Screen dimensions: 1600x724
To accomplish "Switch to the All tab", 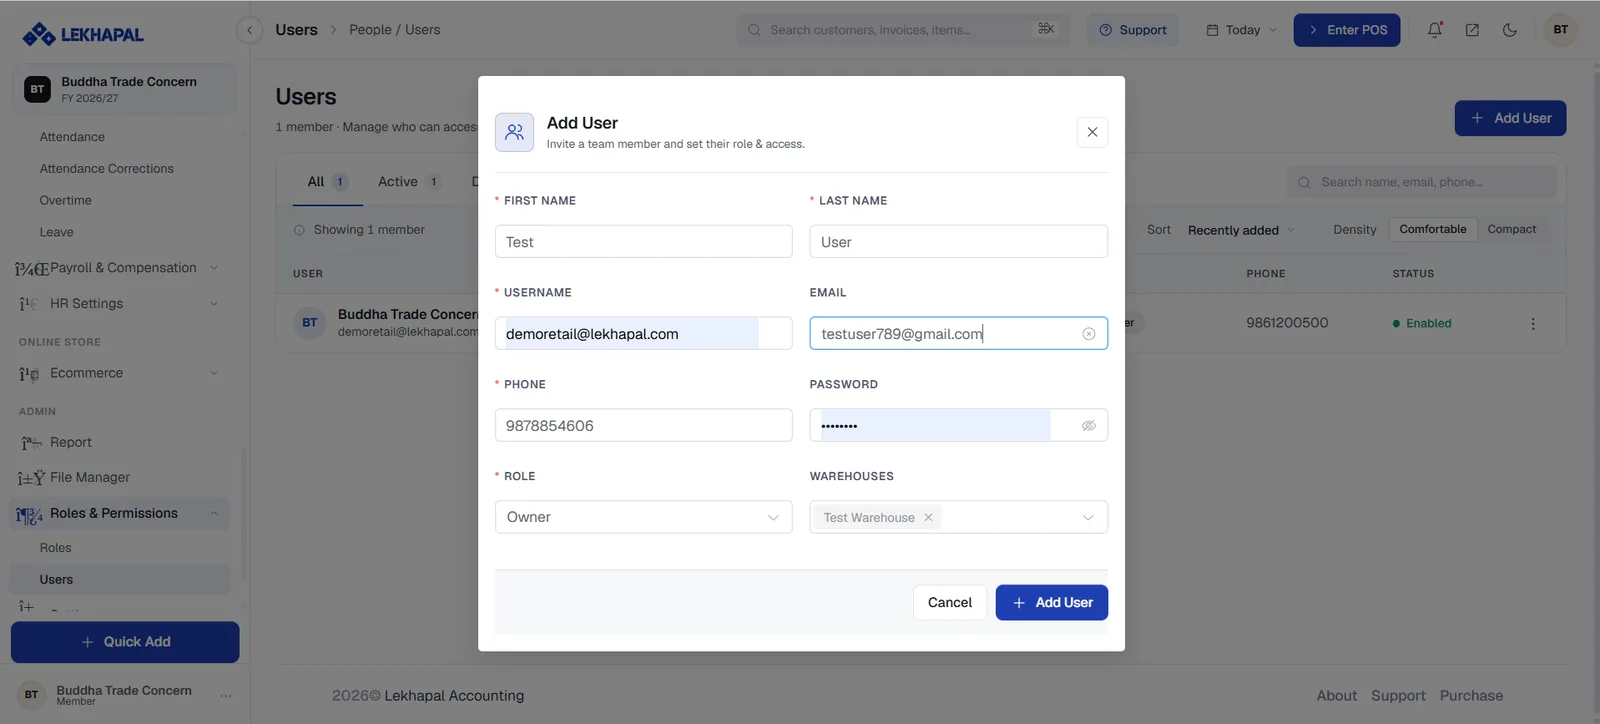I will click(x=327, y=182).
